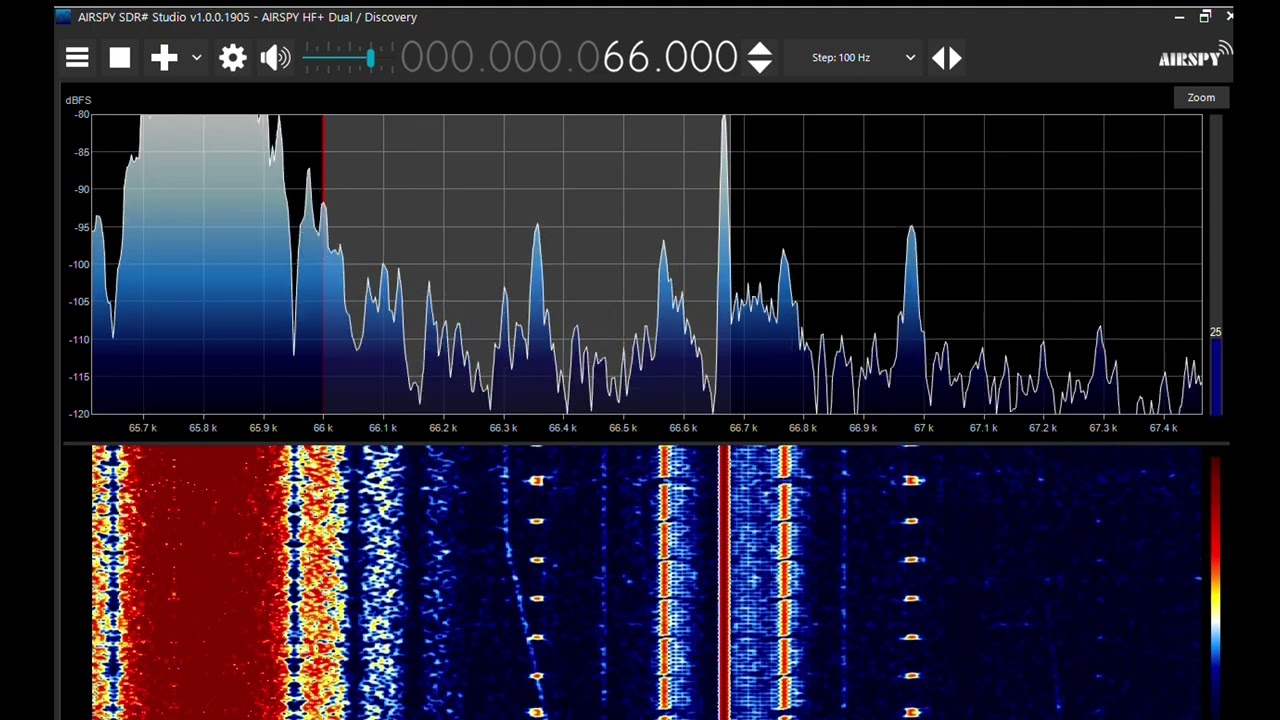Click the Zoom button above the spectrum
1280x720 pixels.
tap(1201, 97)
